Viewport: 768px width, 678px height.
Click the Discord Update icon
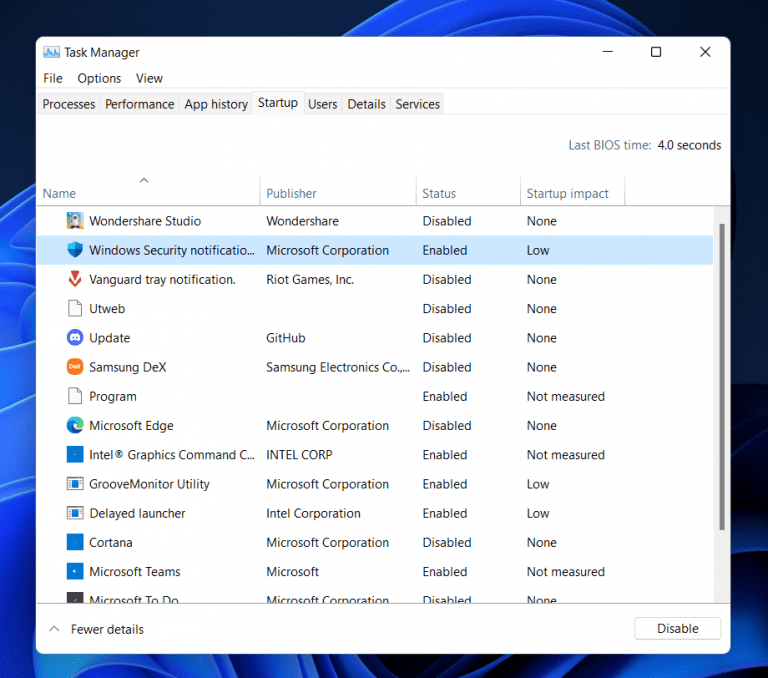(x=75, y=338)
